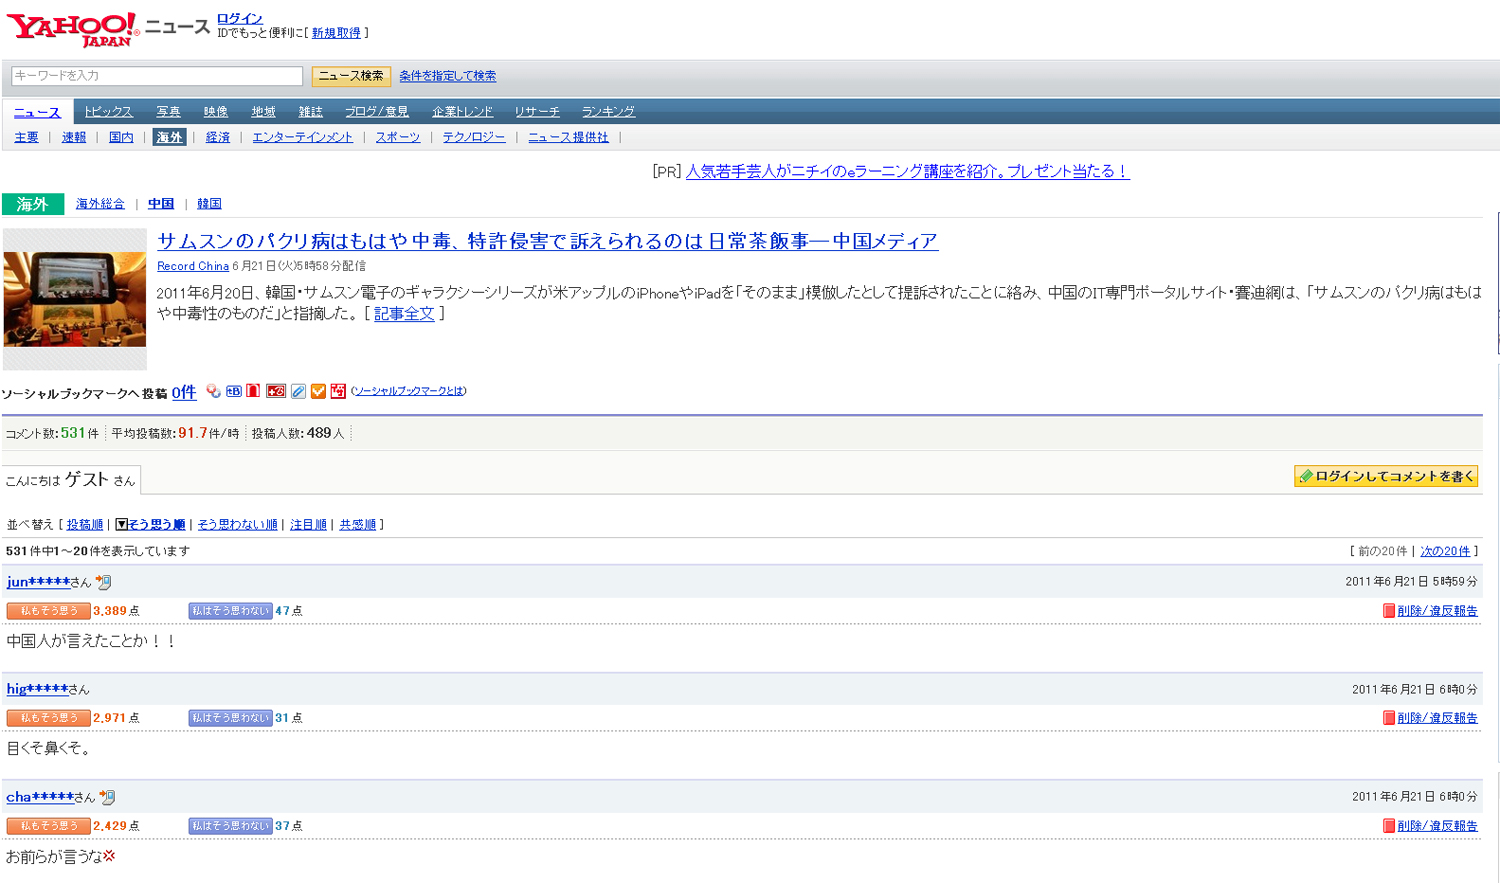
Task: Click the orange checkmark bookmark icon
Action: pos(318,391)
